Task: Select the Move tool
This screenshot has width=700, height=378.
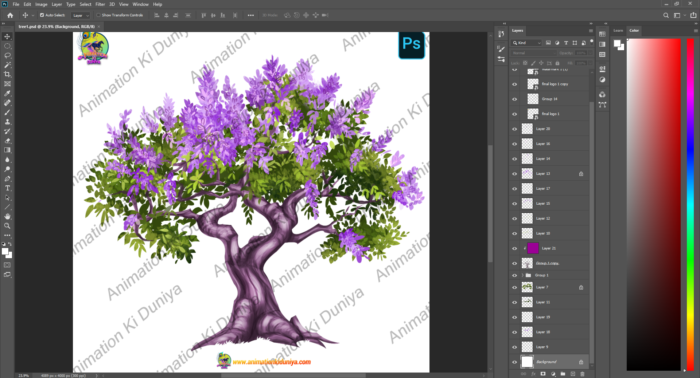Action: pos(7,37)
